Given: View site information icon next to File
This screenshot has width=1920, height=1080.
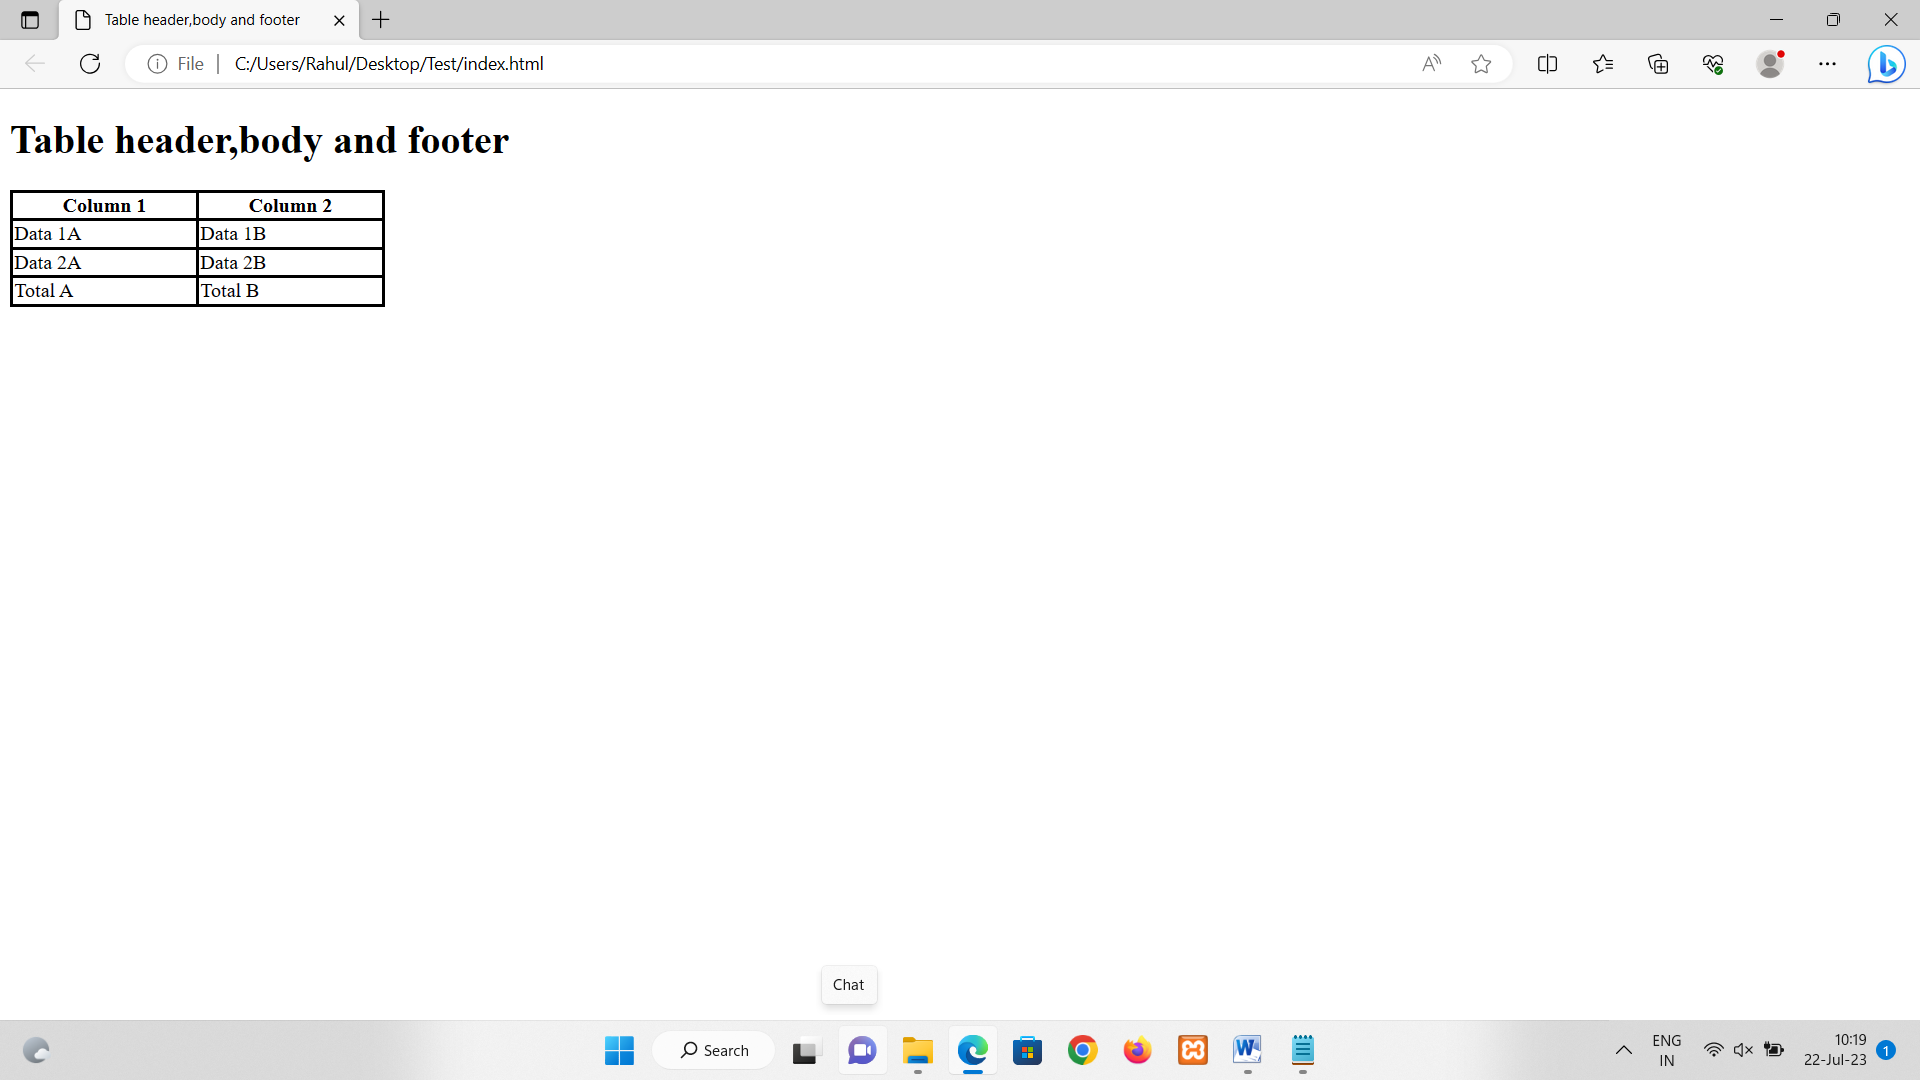Looking at the screenshot, I should [157, 64].
